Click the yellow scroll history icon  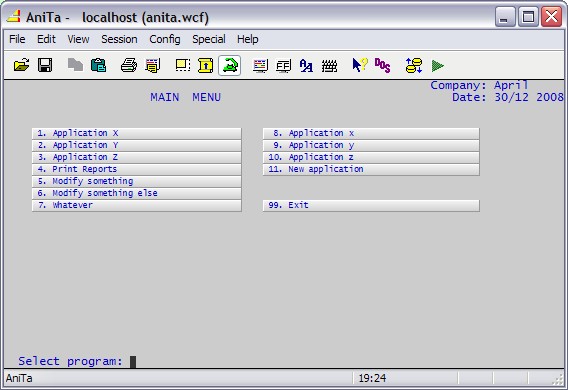pos(205,66)
